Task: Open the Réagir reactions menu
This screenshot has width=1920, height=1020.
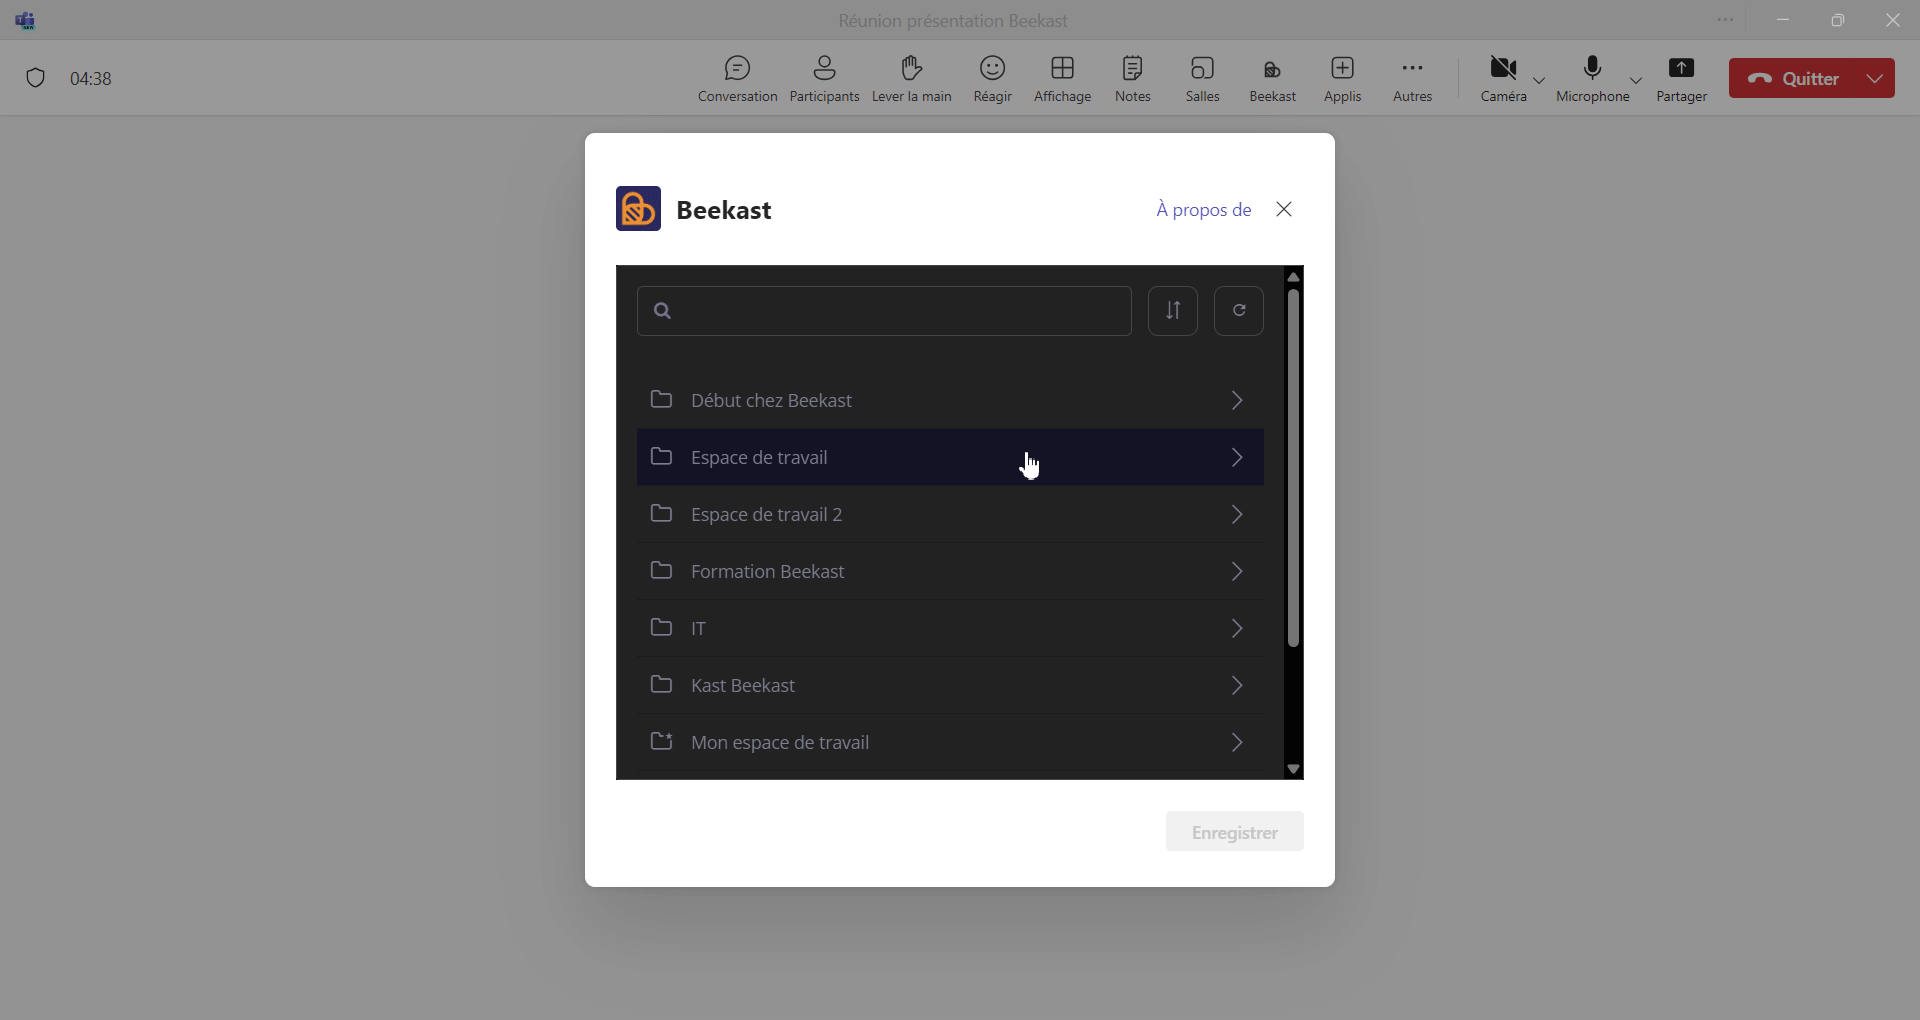Action: pyautogui.click(x=992, y=79)
